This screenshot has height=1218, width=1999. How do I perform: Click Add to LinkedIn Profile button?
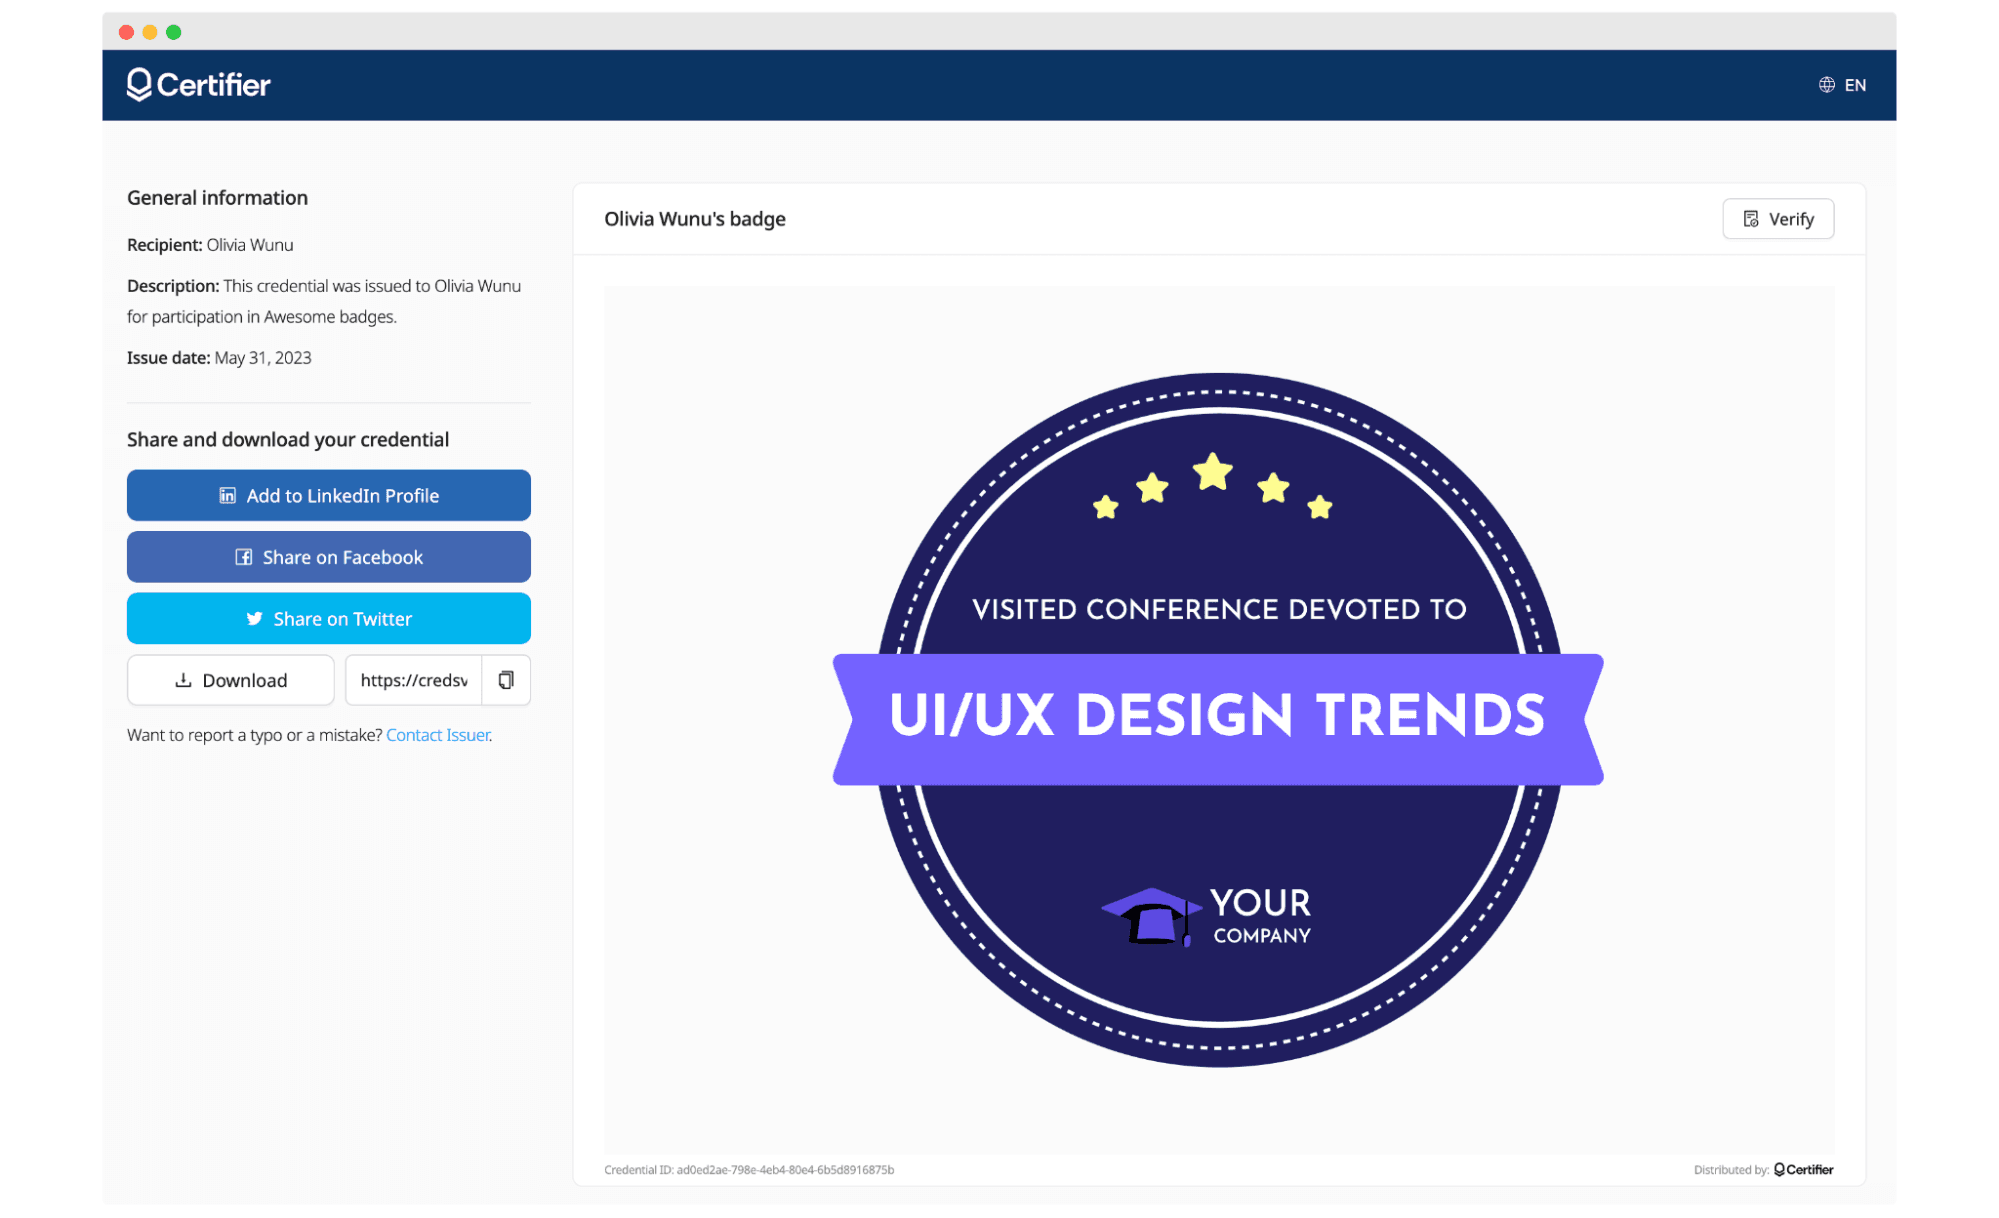(x=328, y=496)
